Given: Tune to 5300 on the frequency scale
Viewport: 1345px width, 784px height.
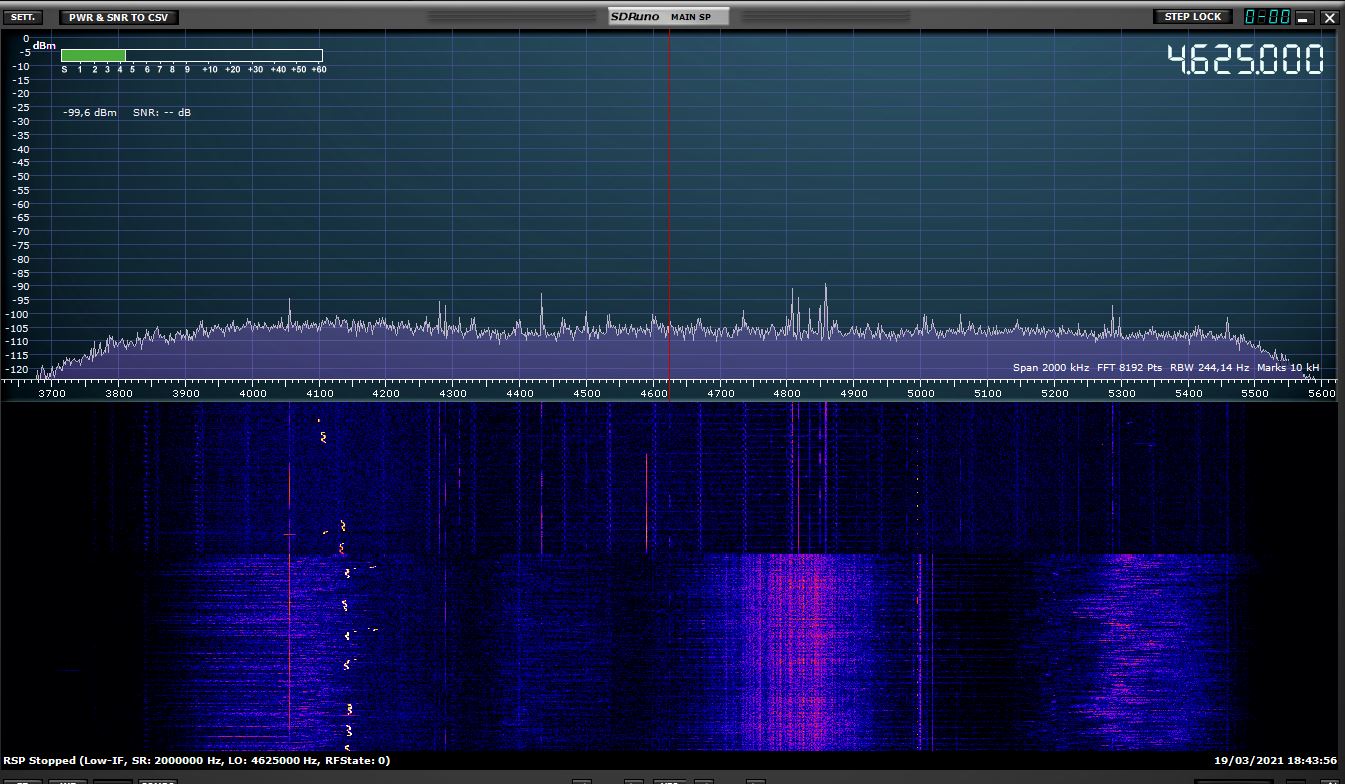Looking at the screenshot, I should [1121, 394].
